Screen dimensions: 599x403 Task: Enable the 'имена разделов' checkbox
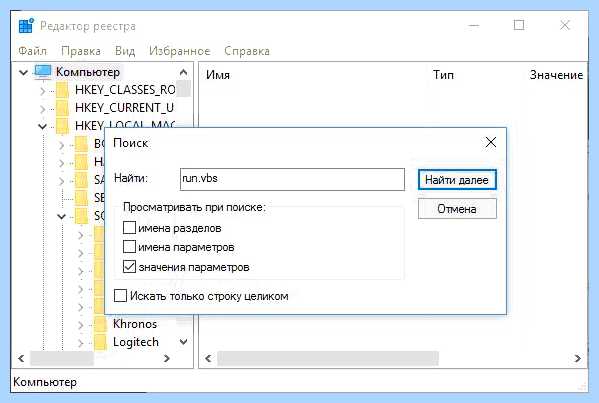[x=129, y=228]
